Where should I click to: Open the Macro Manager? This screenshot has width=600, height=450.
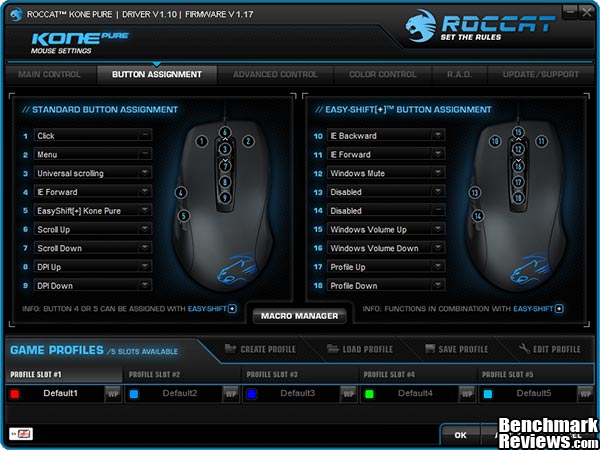click(x=300, y=316)
